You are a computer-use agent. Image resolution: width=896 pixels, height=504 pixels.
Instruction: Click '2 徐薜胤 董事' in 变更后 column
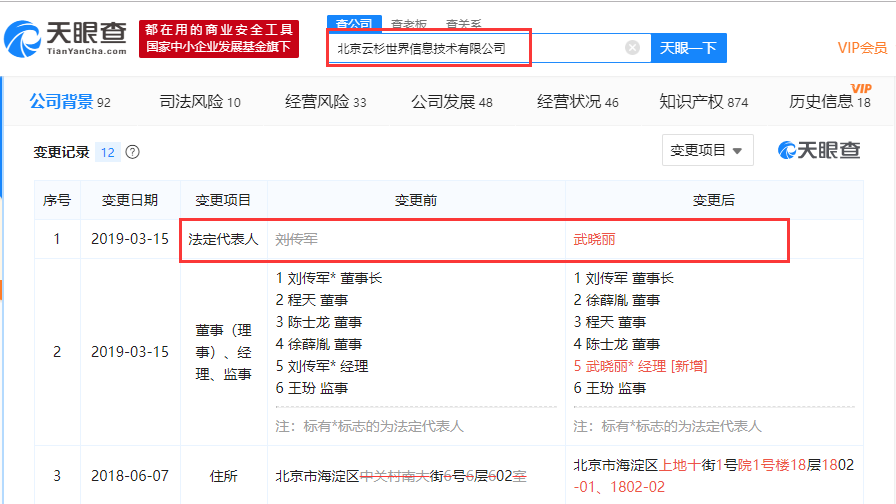(617, 300)
